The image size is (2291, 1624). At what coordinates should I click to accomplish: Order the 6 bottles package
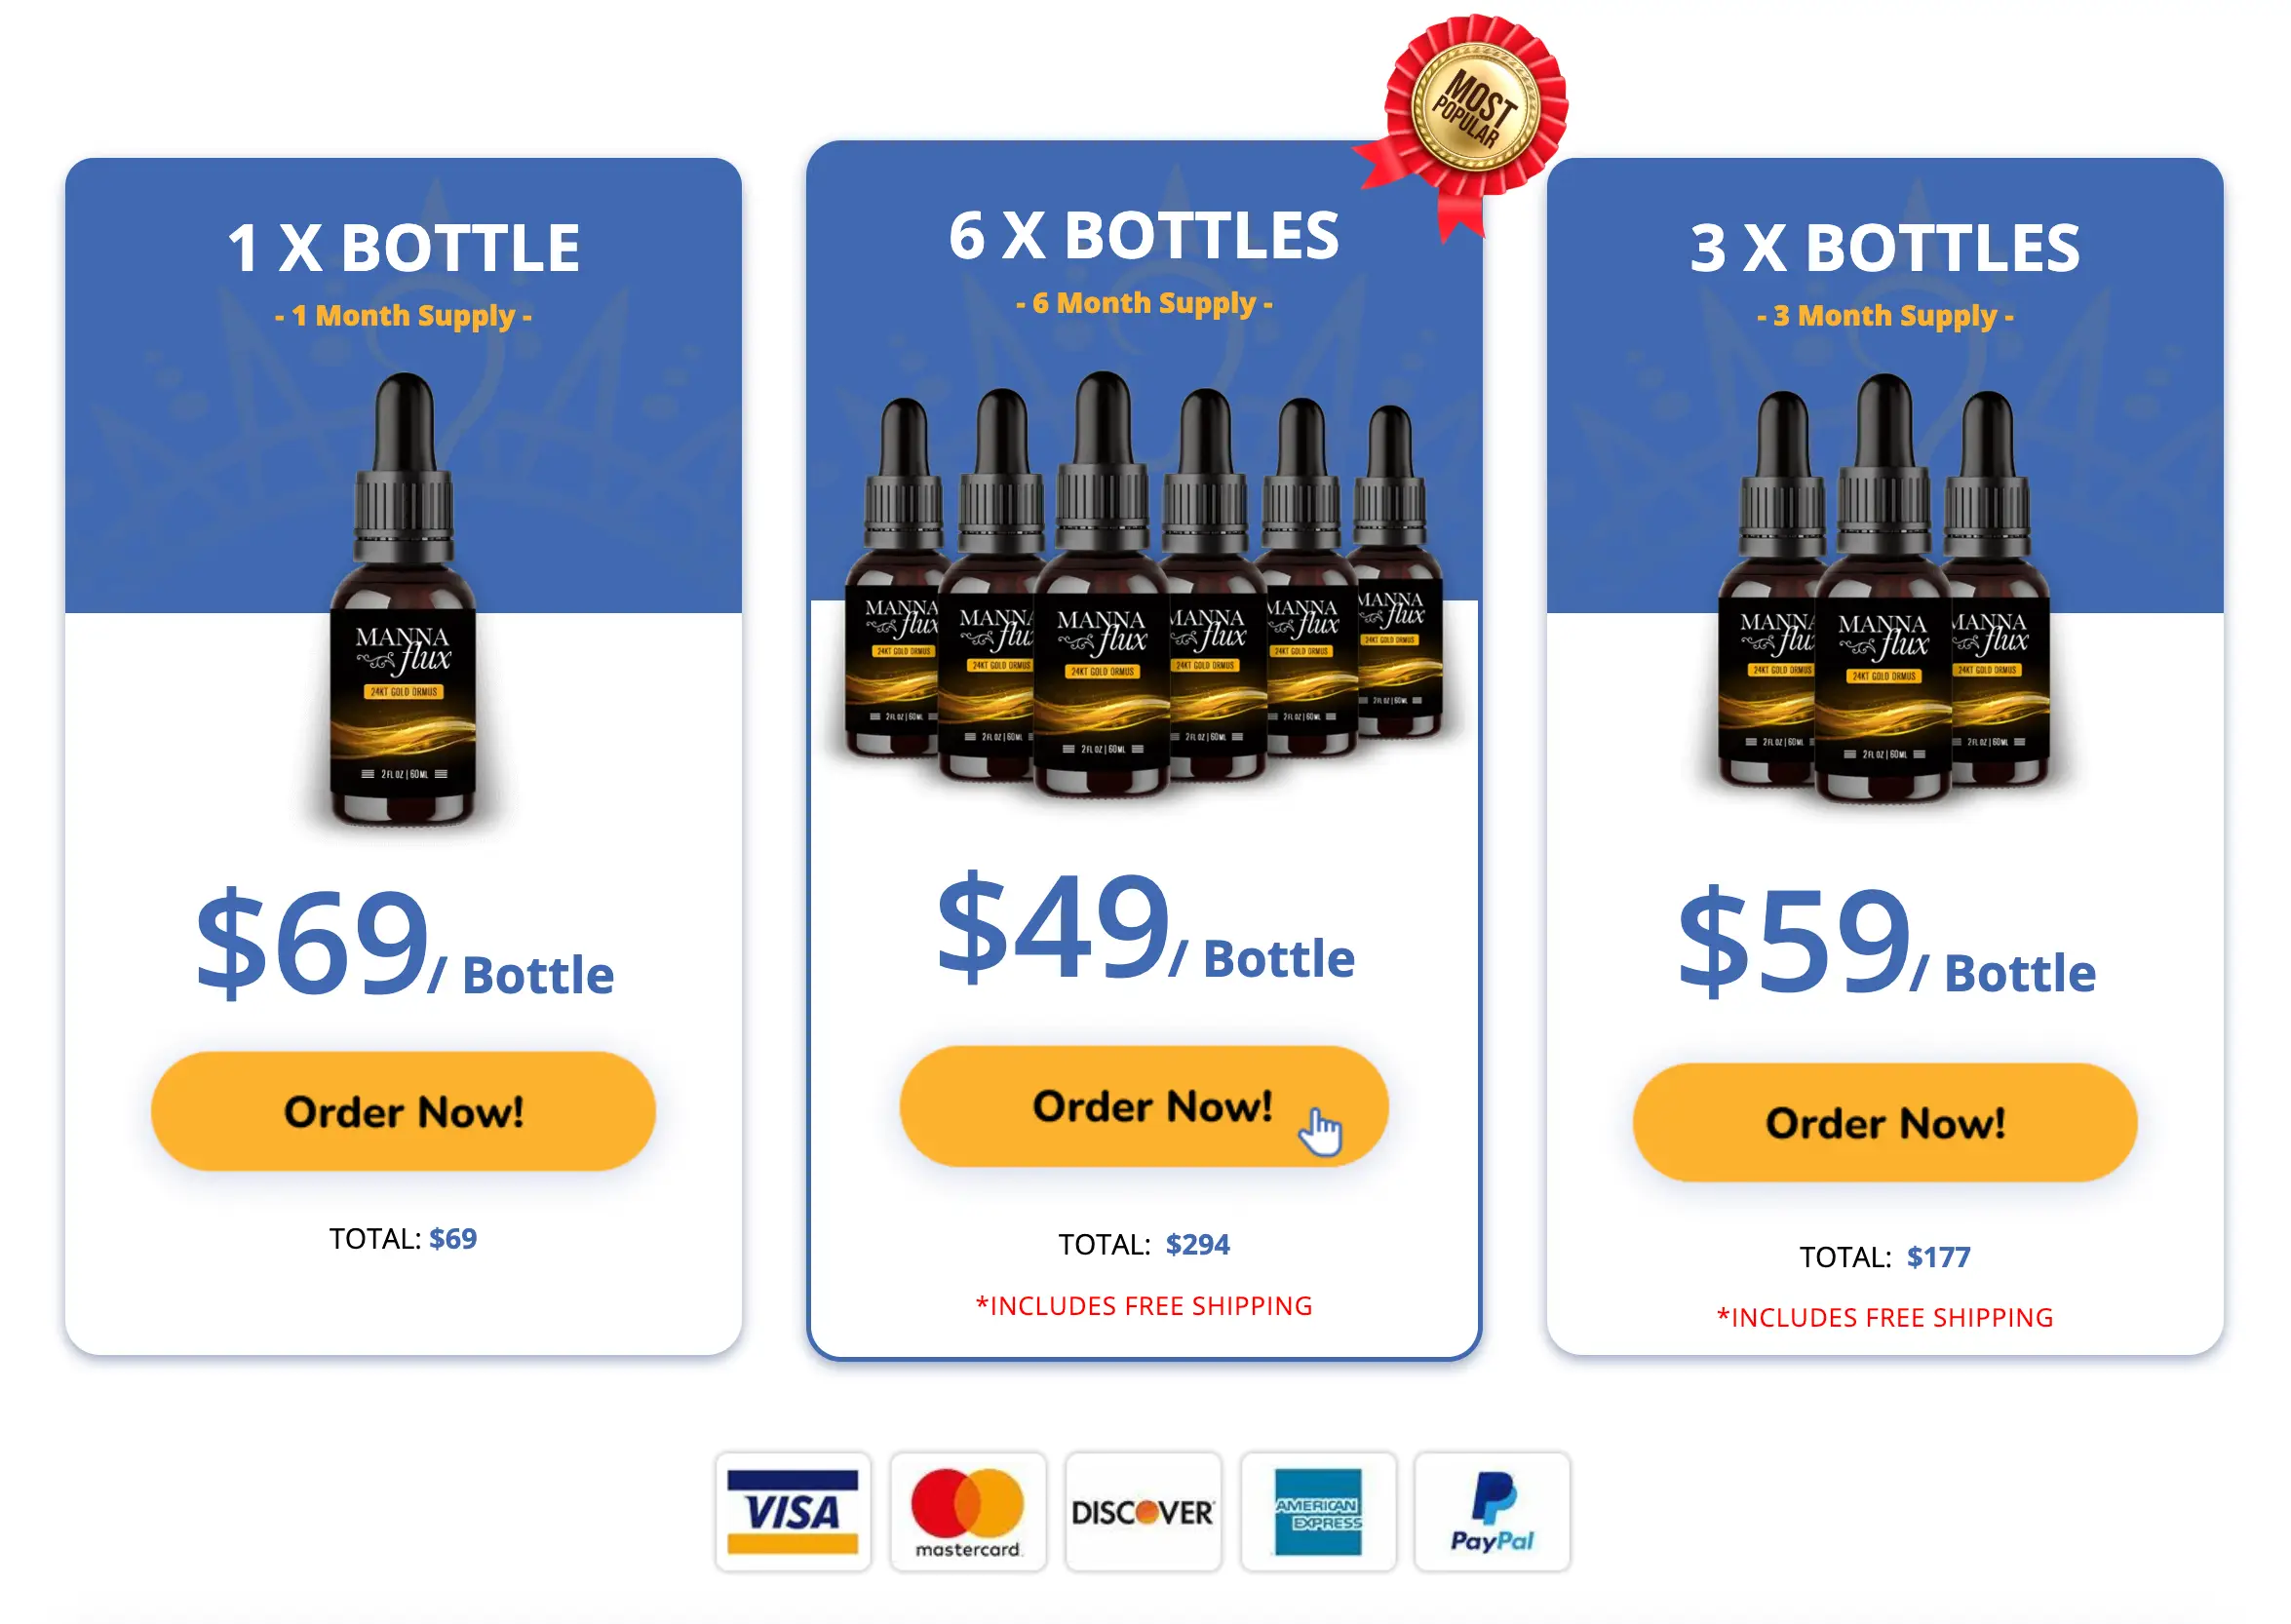pos(1143,1106)
